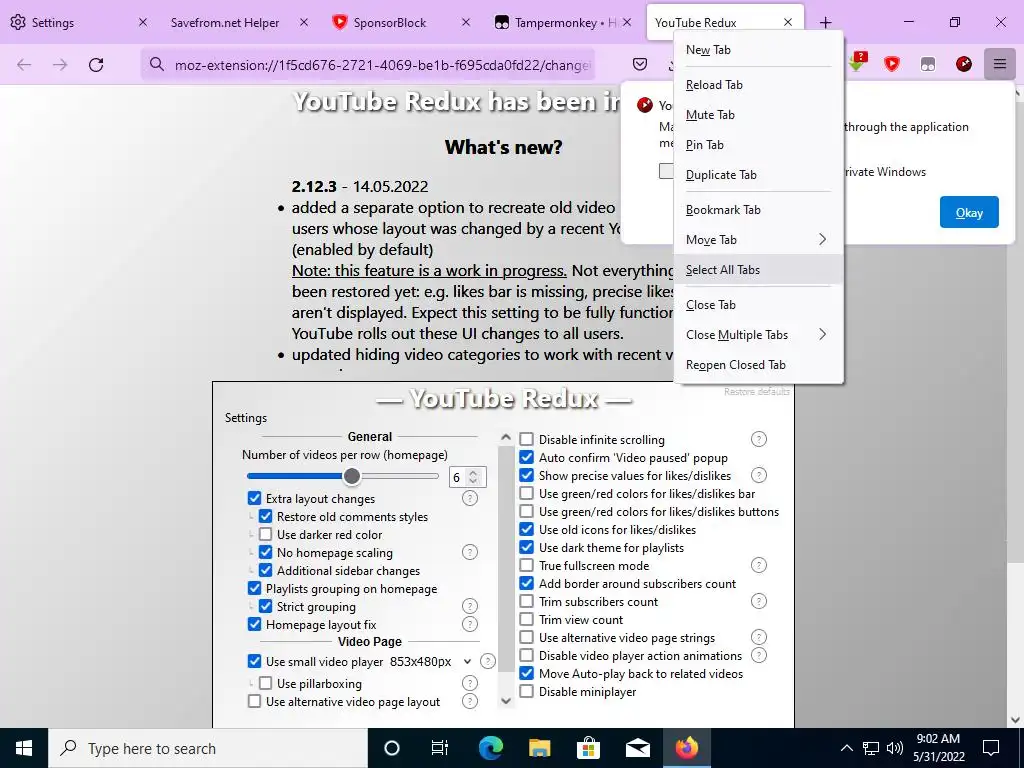Show help for Trim subscribers count
The height and width of the screenshot is (768, 1024).
758,601
